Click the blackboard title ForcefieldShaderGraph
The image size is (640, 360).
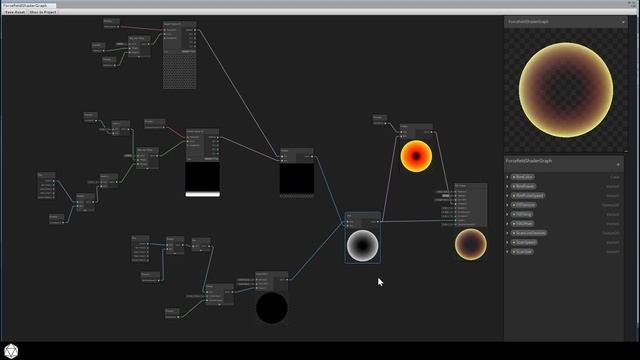coord(529,161)
